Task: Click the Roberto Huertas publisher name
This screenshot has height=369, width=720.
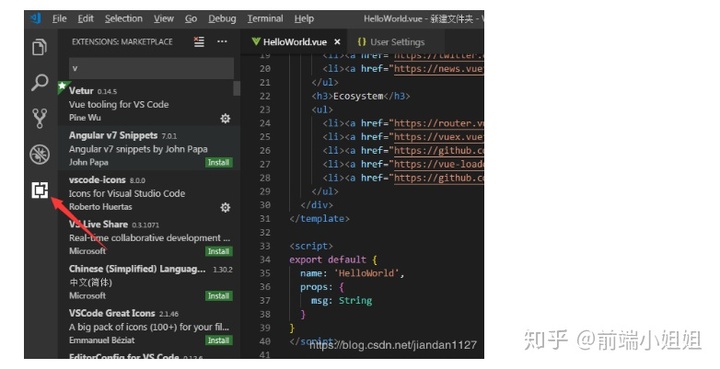Action: (101, 207)
